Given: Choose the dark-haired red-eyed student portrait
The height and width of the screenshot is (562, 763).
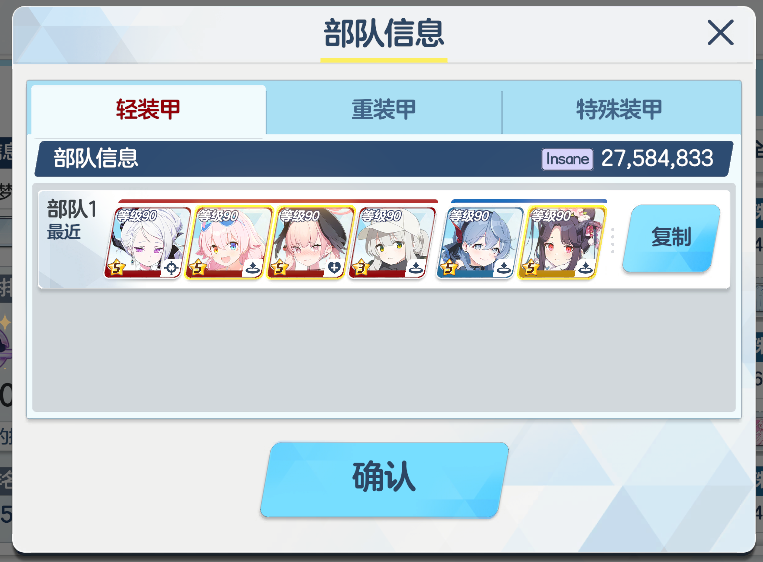Looking at the screenshot, I should pos(562,243).
